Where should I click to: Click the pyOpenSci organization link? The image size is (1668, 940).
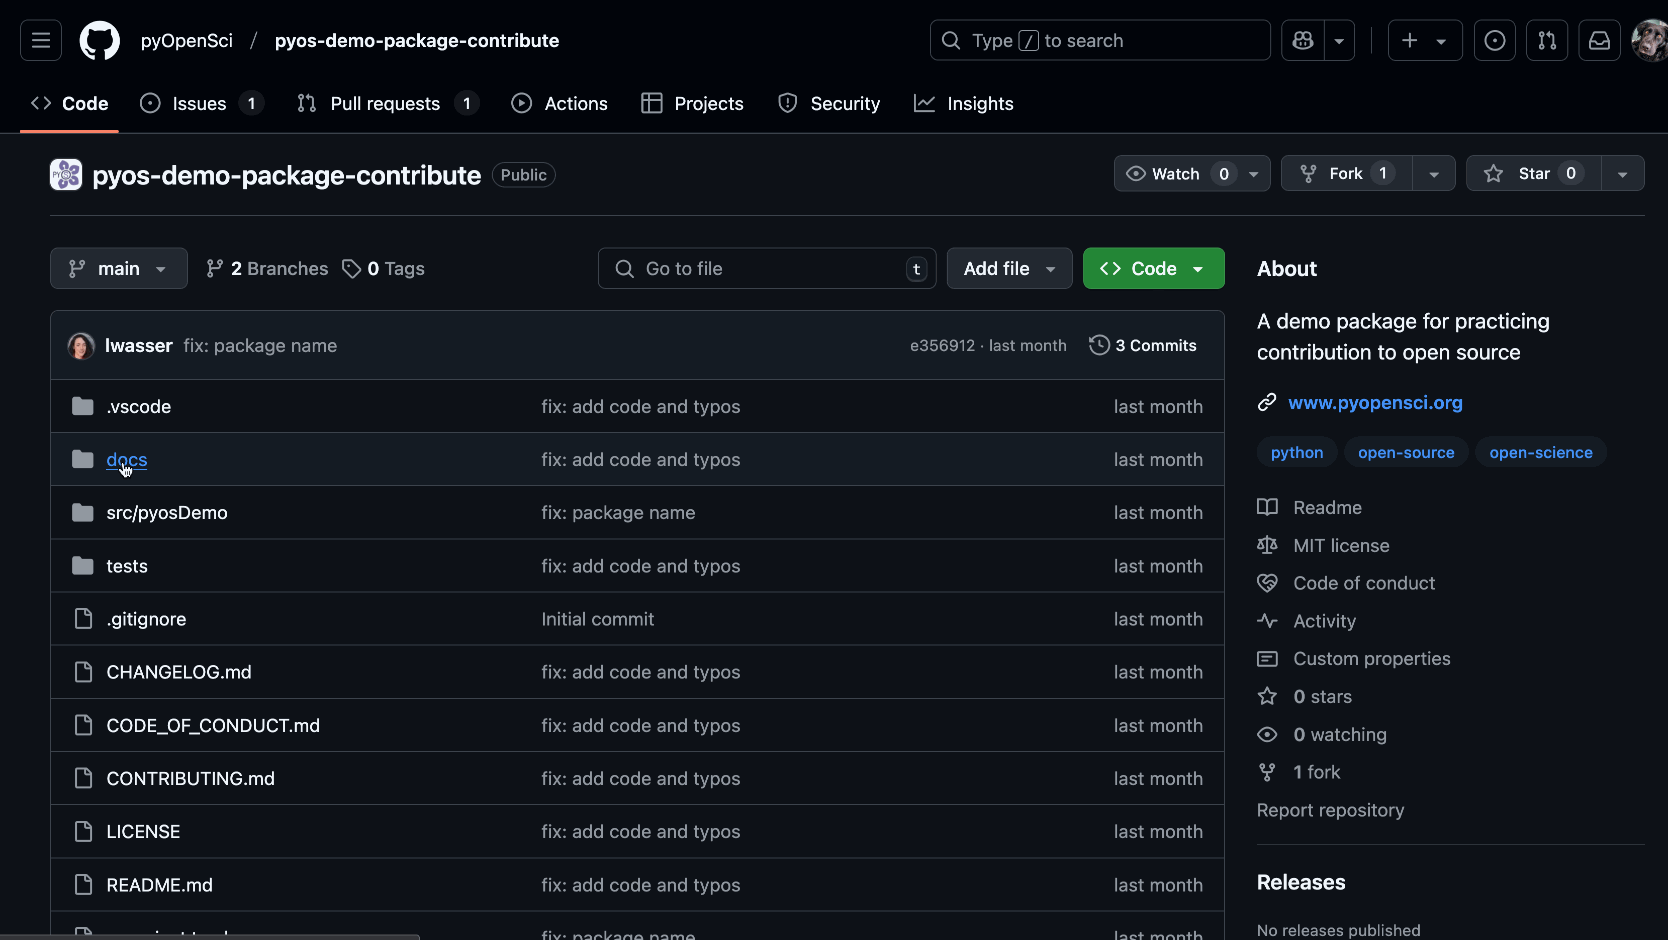coord(187,40)
